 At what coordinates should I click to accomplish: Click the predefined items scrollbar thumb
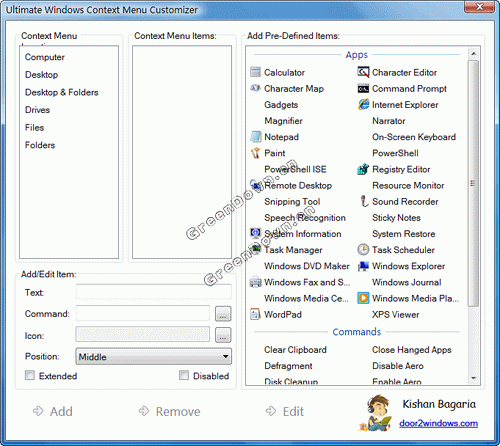(473, 183)
